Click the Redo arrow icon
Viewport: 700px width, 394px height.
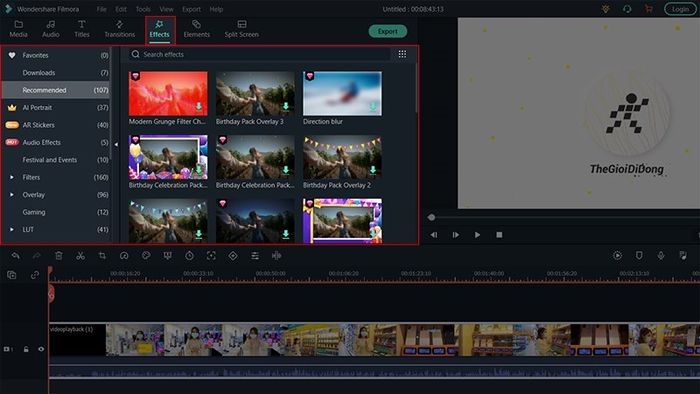(37, 256)
